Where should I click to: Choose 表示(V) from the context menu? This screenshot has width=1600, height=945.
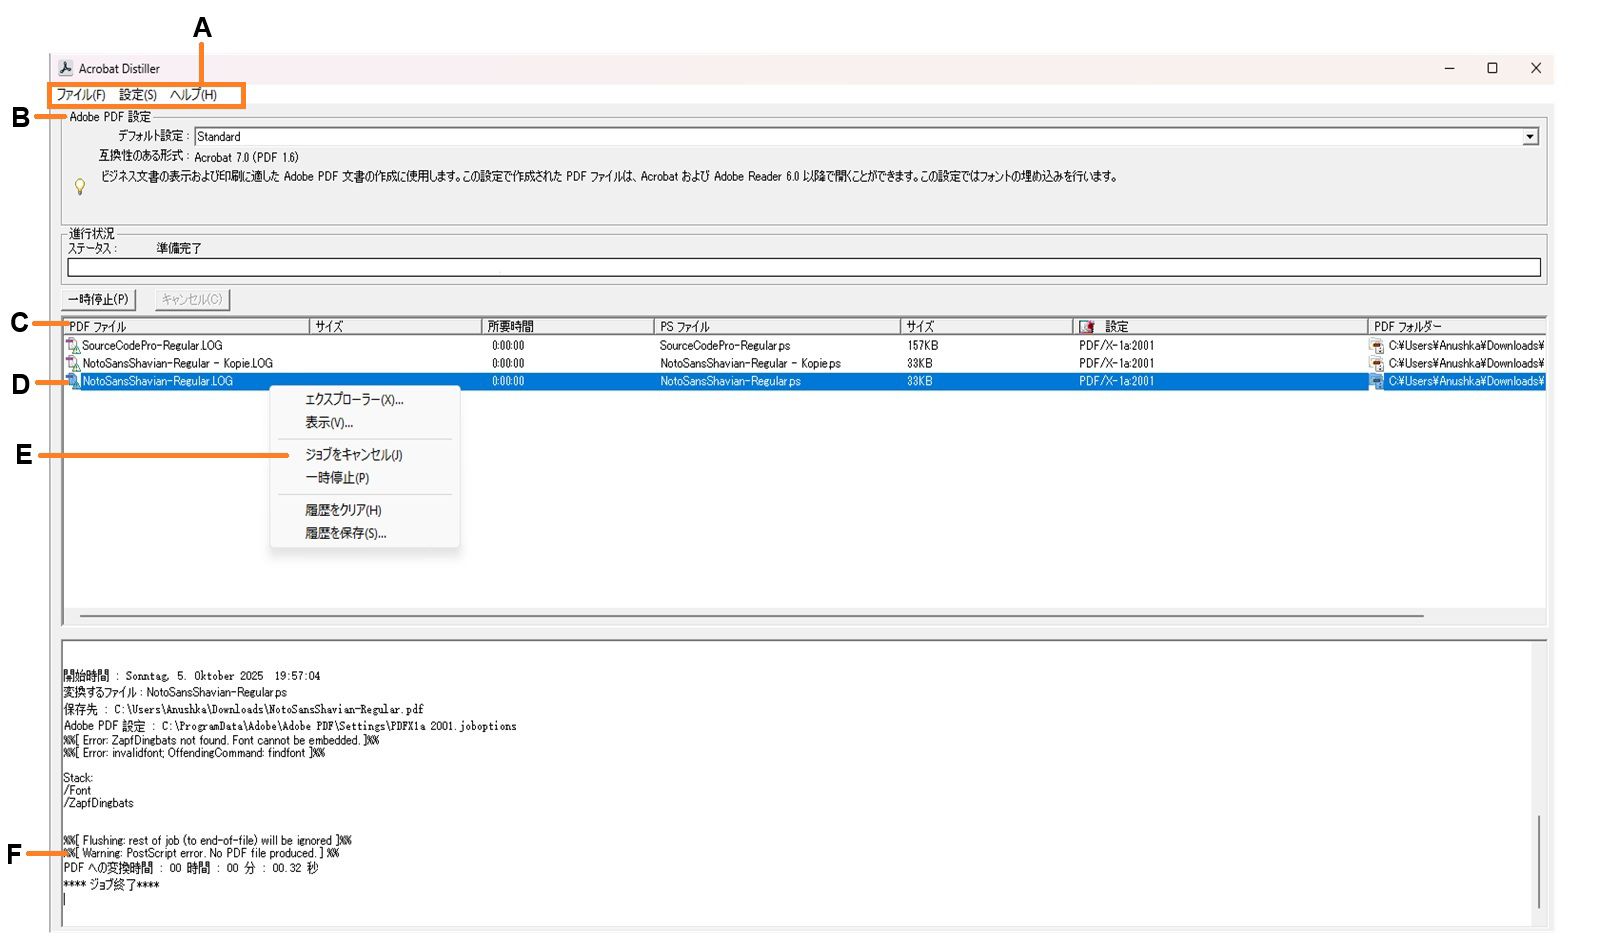(x=330, y=423)
